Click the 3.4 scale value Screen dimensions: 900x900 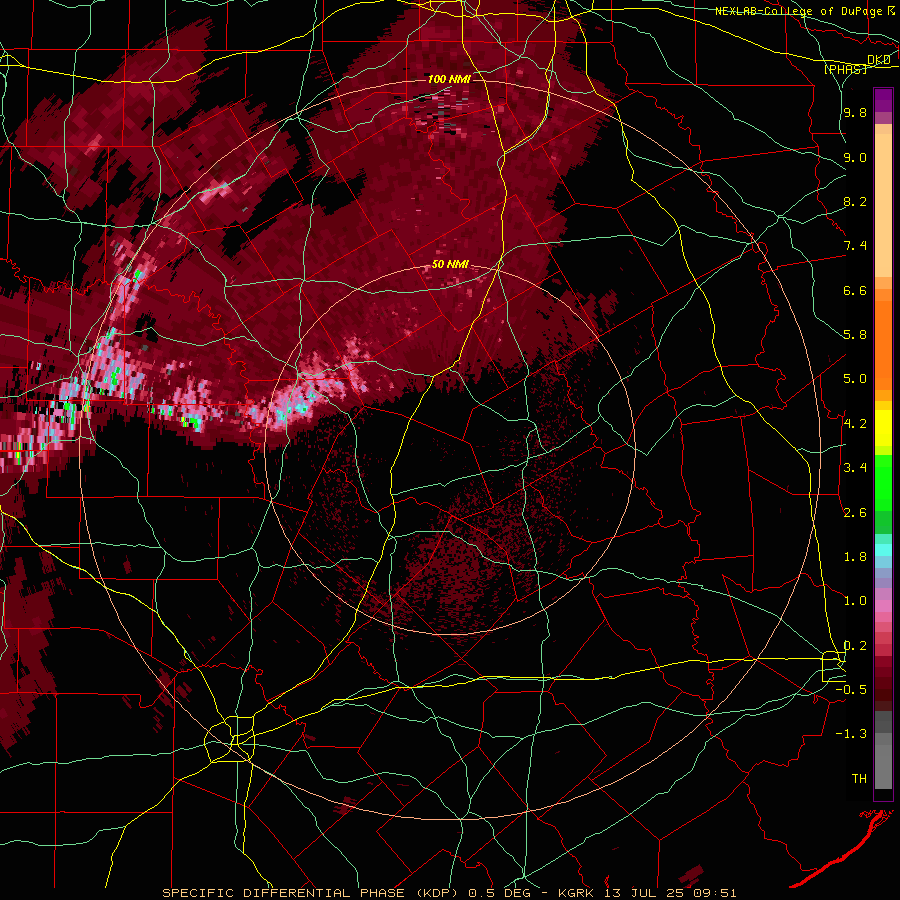click(x=855, y=468)
